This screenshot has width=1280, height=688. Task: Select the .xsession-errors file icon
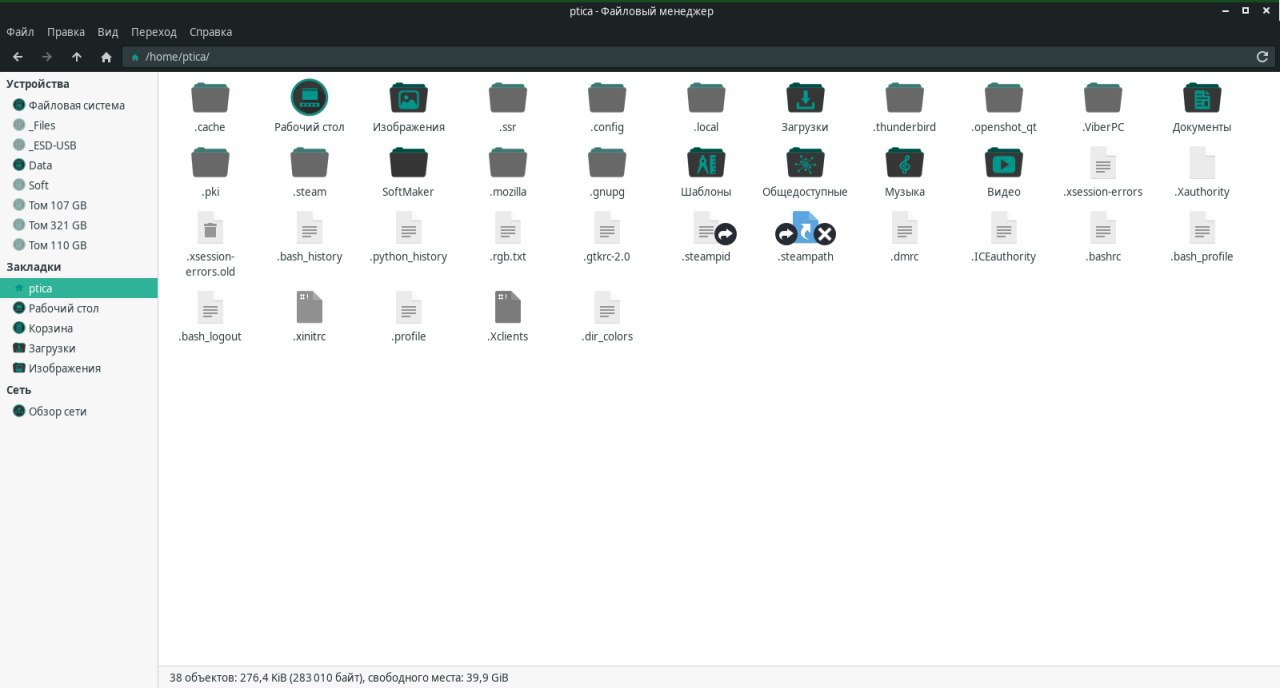pos(1103,162)
